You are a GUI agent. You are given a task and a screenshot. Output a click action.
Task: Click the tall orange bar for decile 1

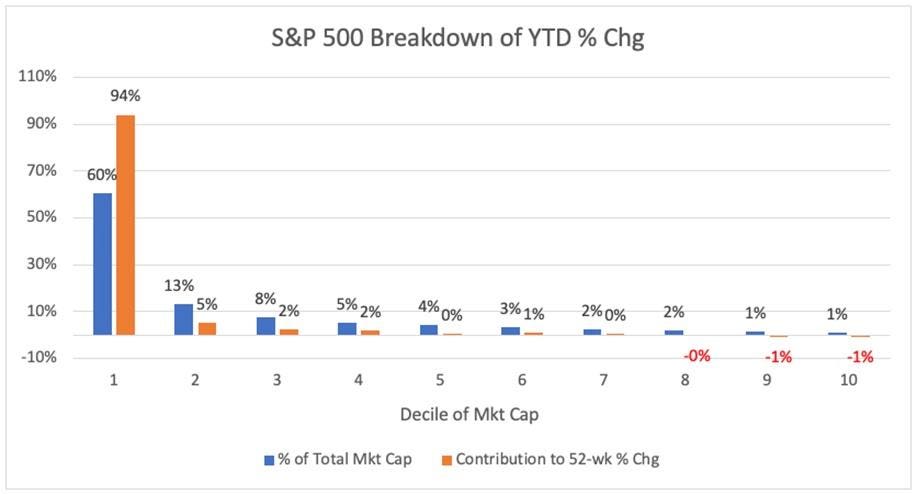(x=125, y=225)
